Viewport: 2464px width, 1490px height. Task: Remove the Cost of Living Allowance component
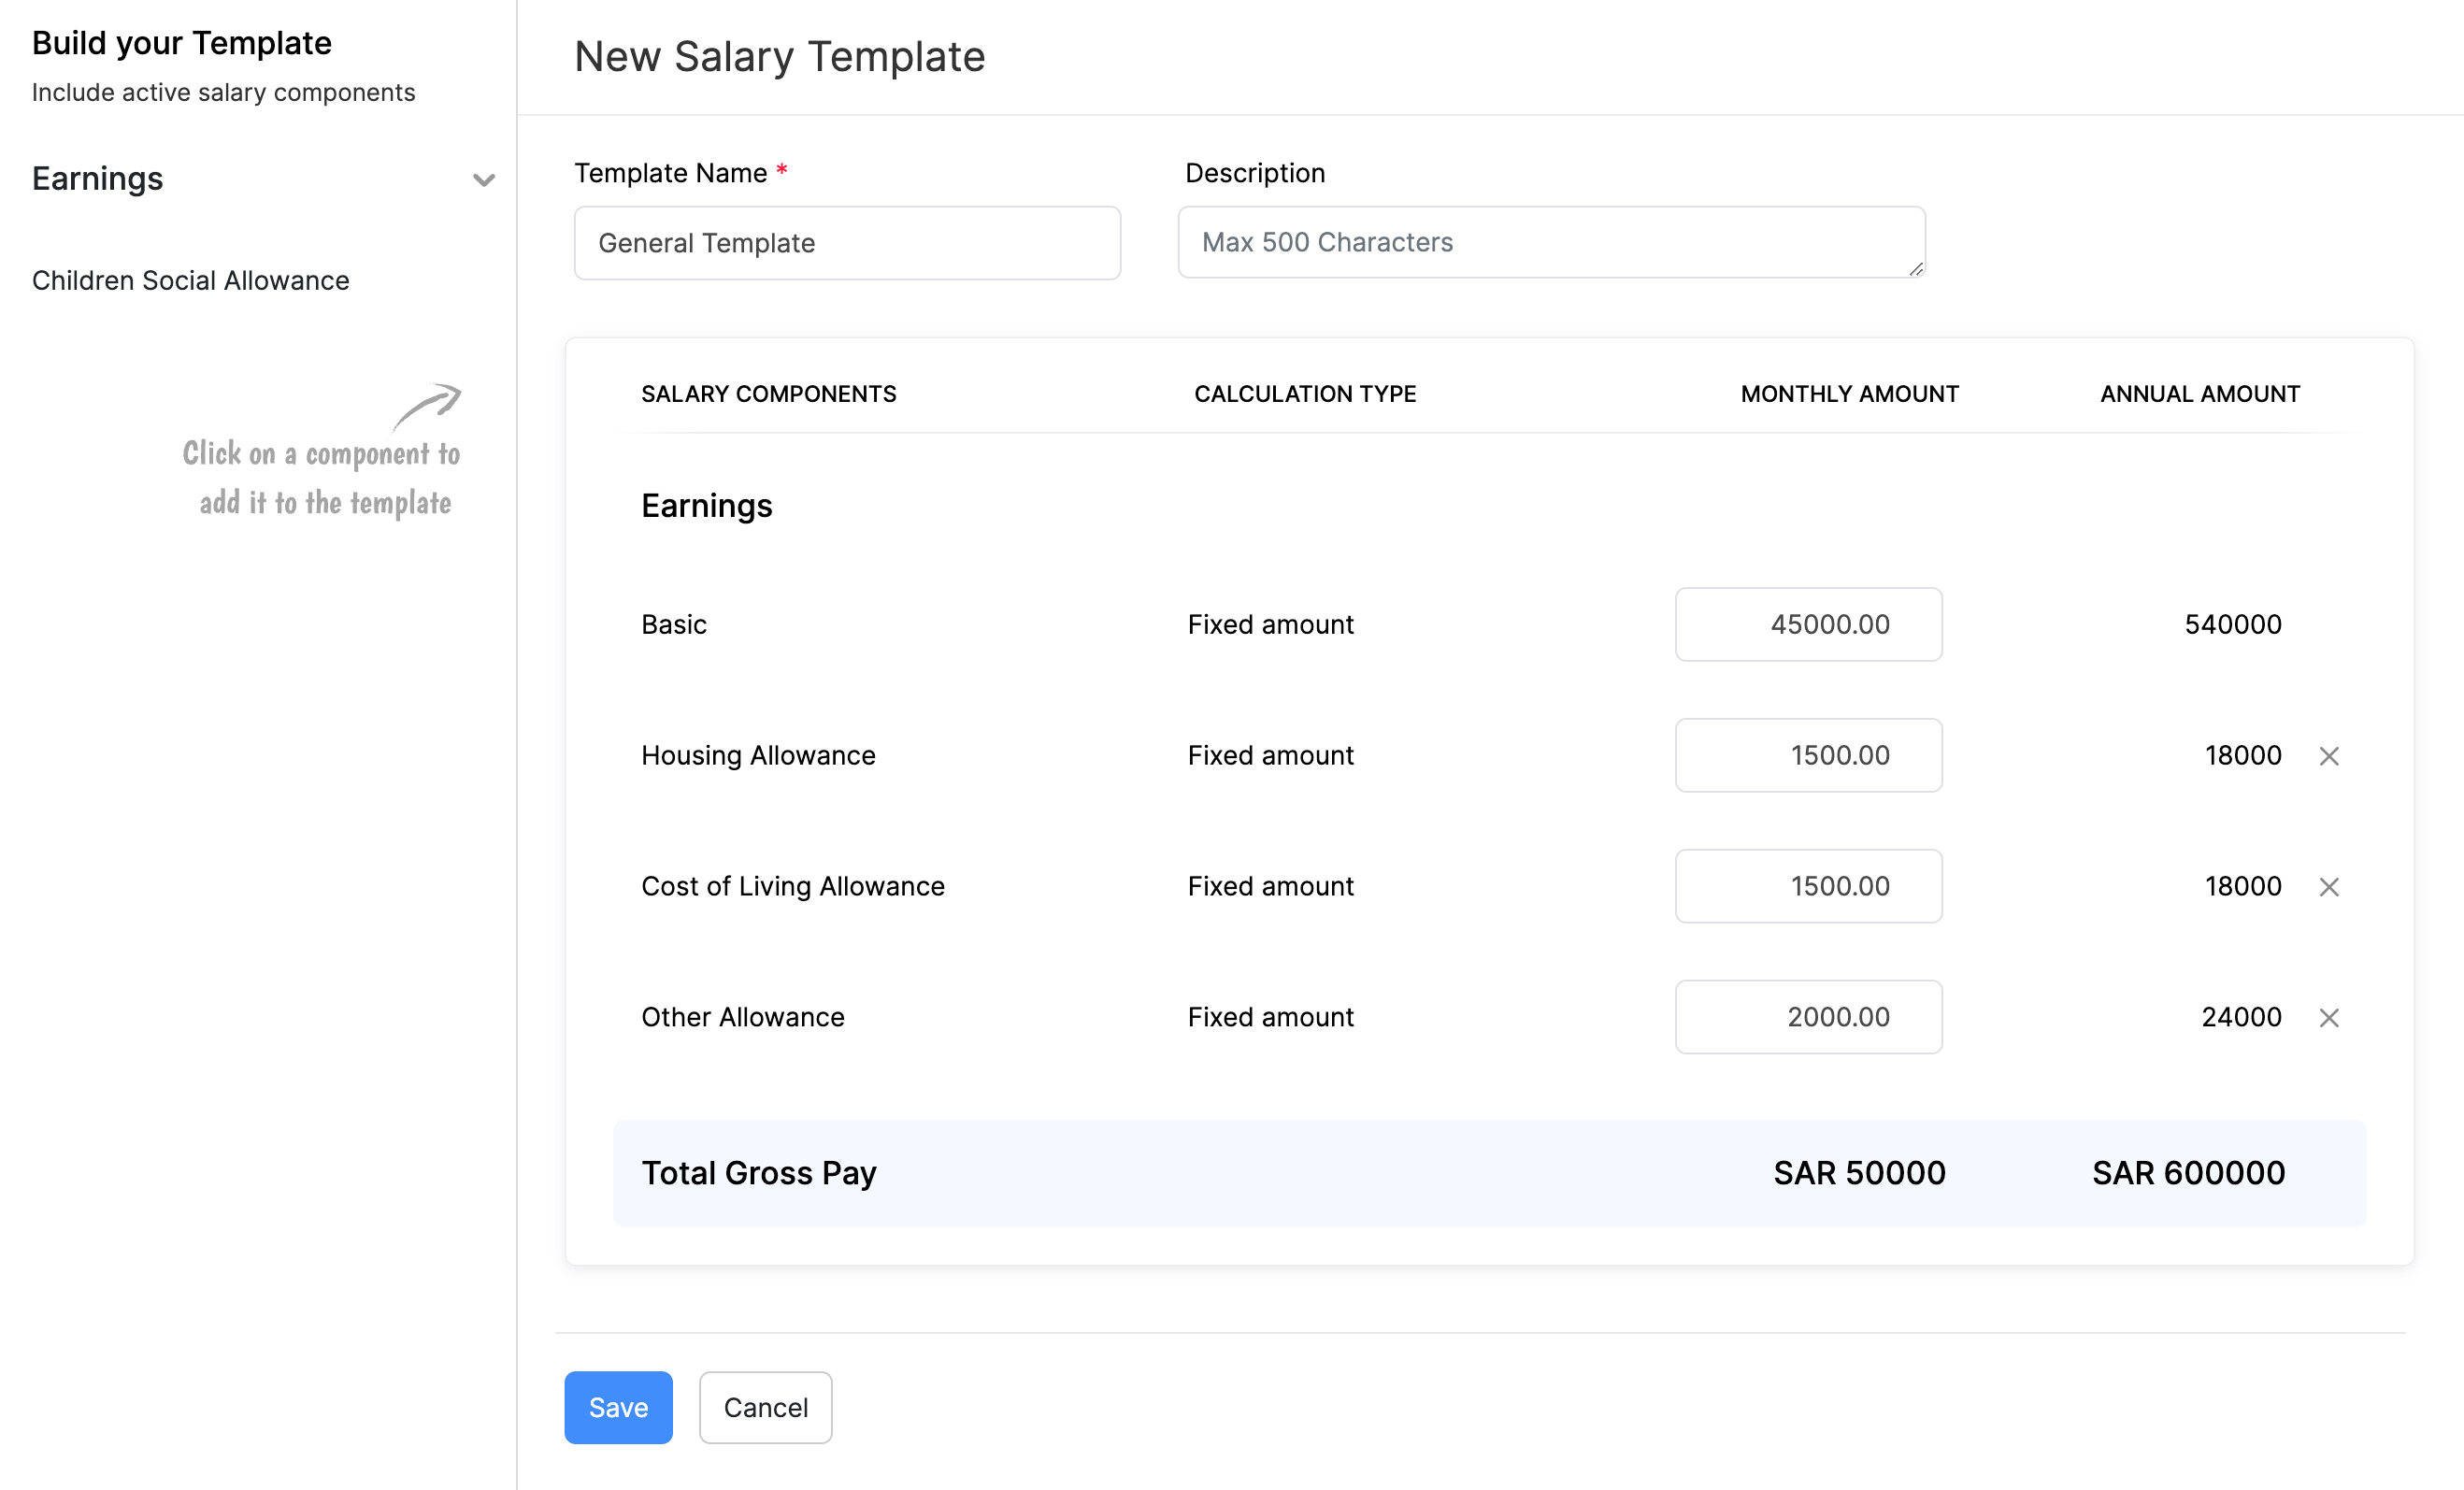coord(2330,887)
